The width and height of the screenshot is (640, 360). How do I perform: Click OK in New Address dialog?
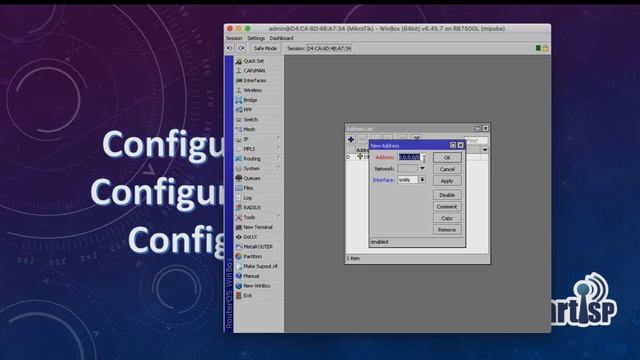tap(447, 158)
